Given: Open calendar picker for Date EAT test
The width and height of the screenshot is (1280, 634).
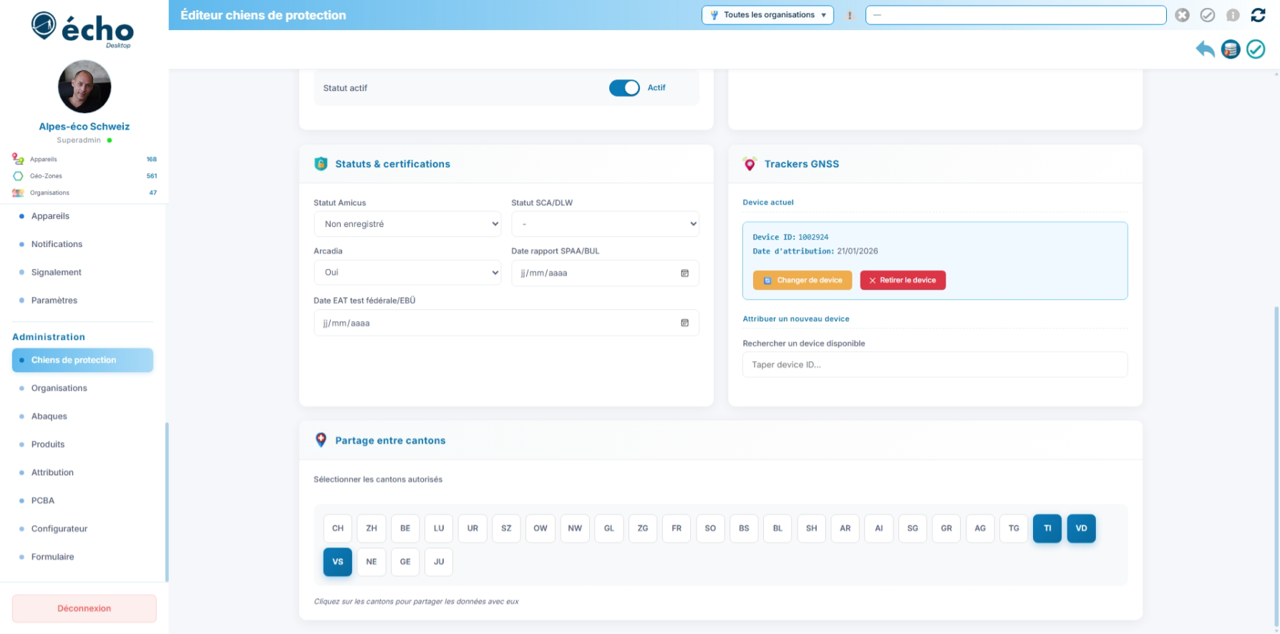Looking at the screenshot, I should [684, 323].
